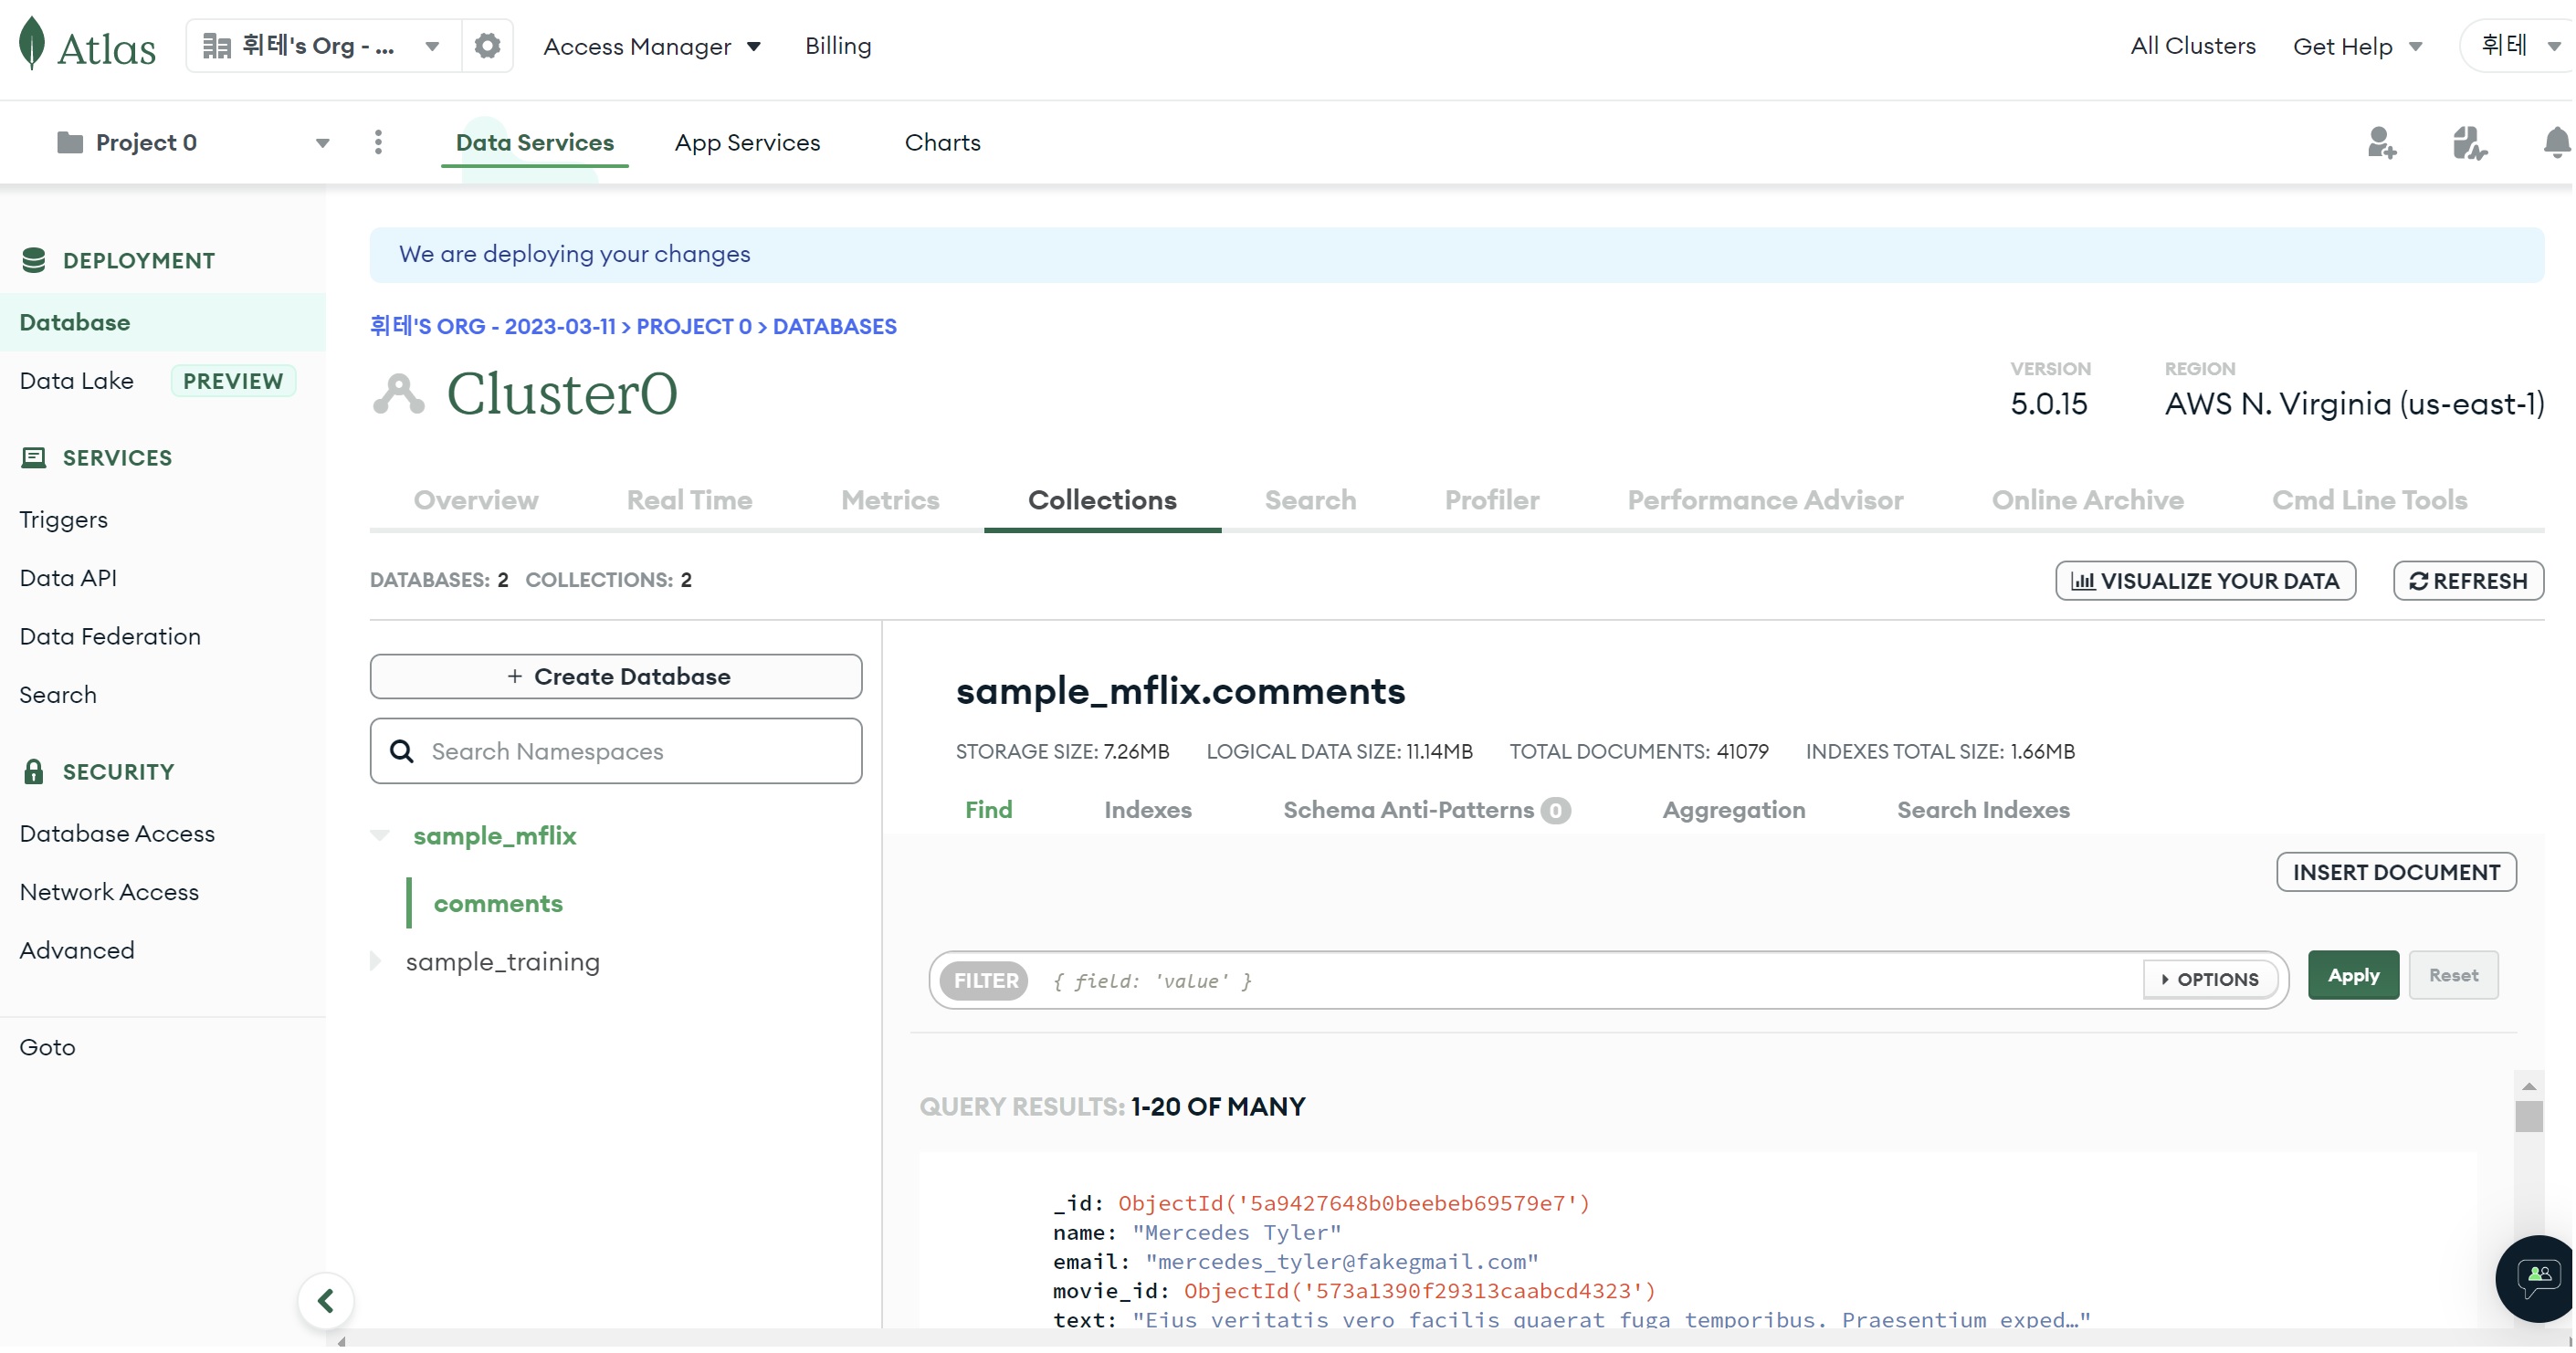Open the Aggregation tab
Viewport: 2576px width, 1353px height.
1734,810
